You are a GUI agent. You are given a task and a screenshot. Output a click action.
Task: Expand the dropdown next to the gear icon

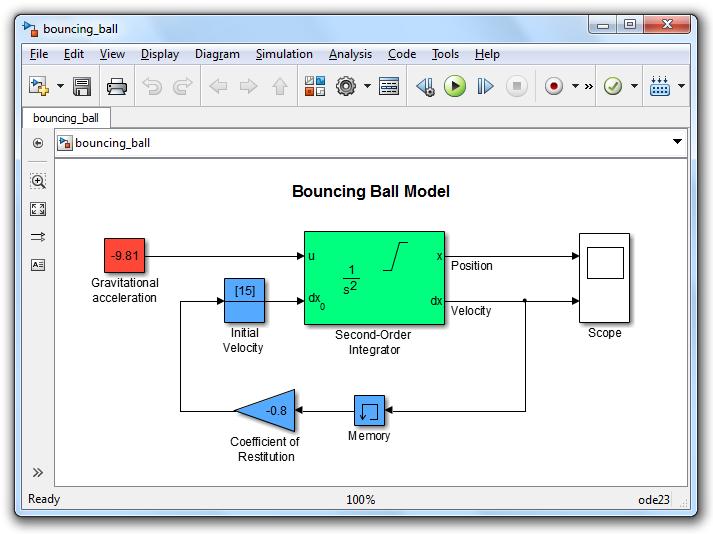(x=367, y=86)
